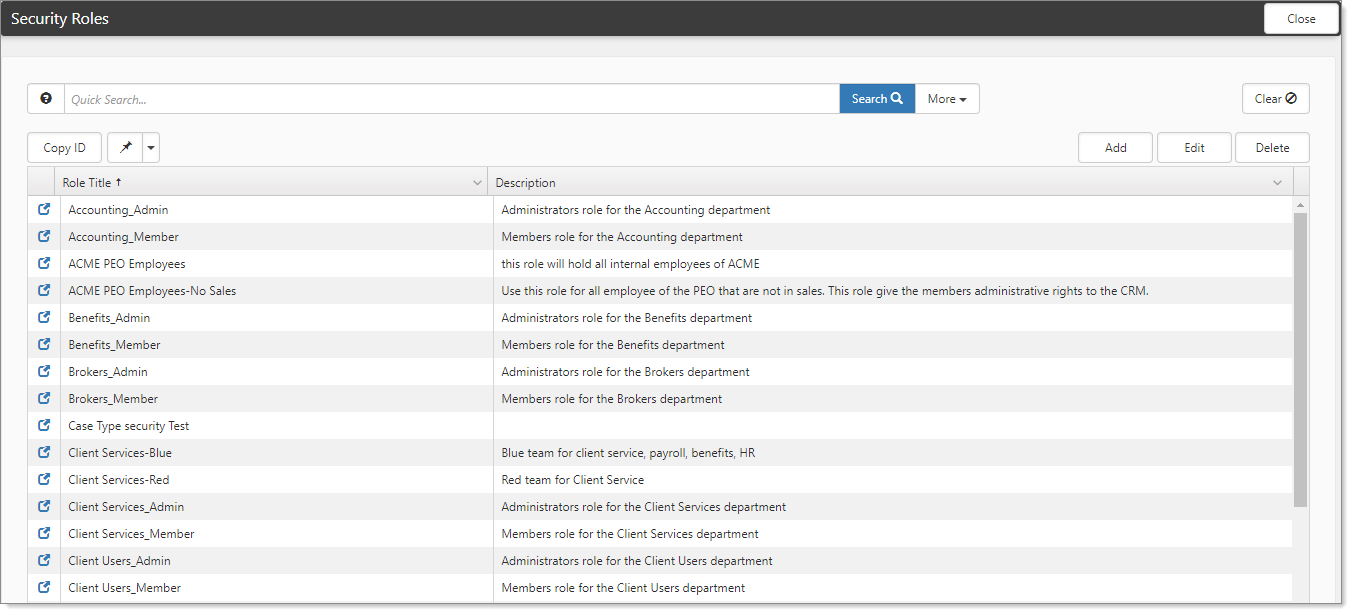This screenshot has width=1352, height=614.
Task: Expand the Role Title column menu chevron
Action: pyautogui.click(x=477, y=183)
